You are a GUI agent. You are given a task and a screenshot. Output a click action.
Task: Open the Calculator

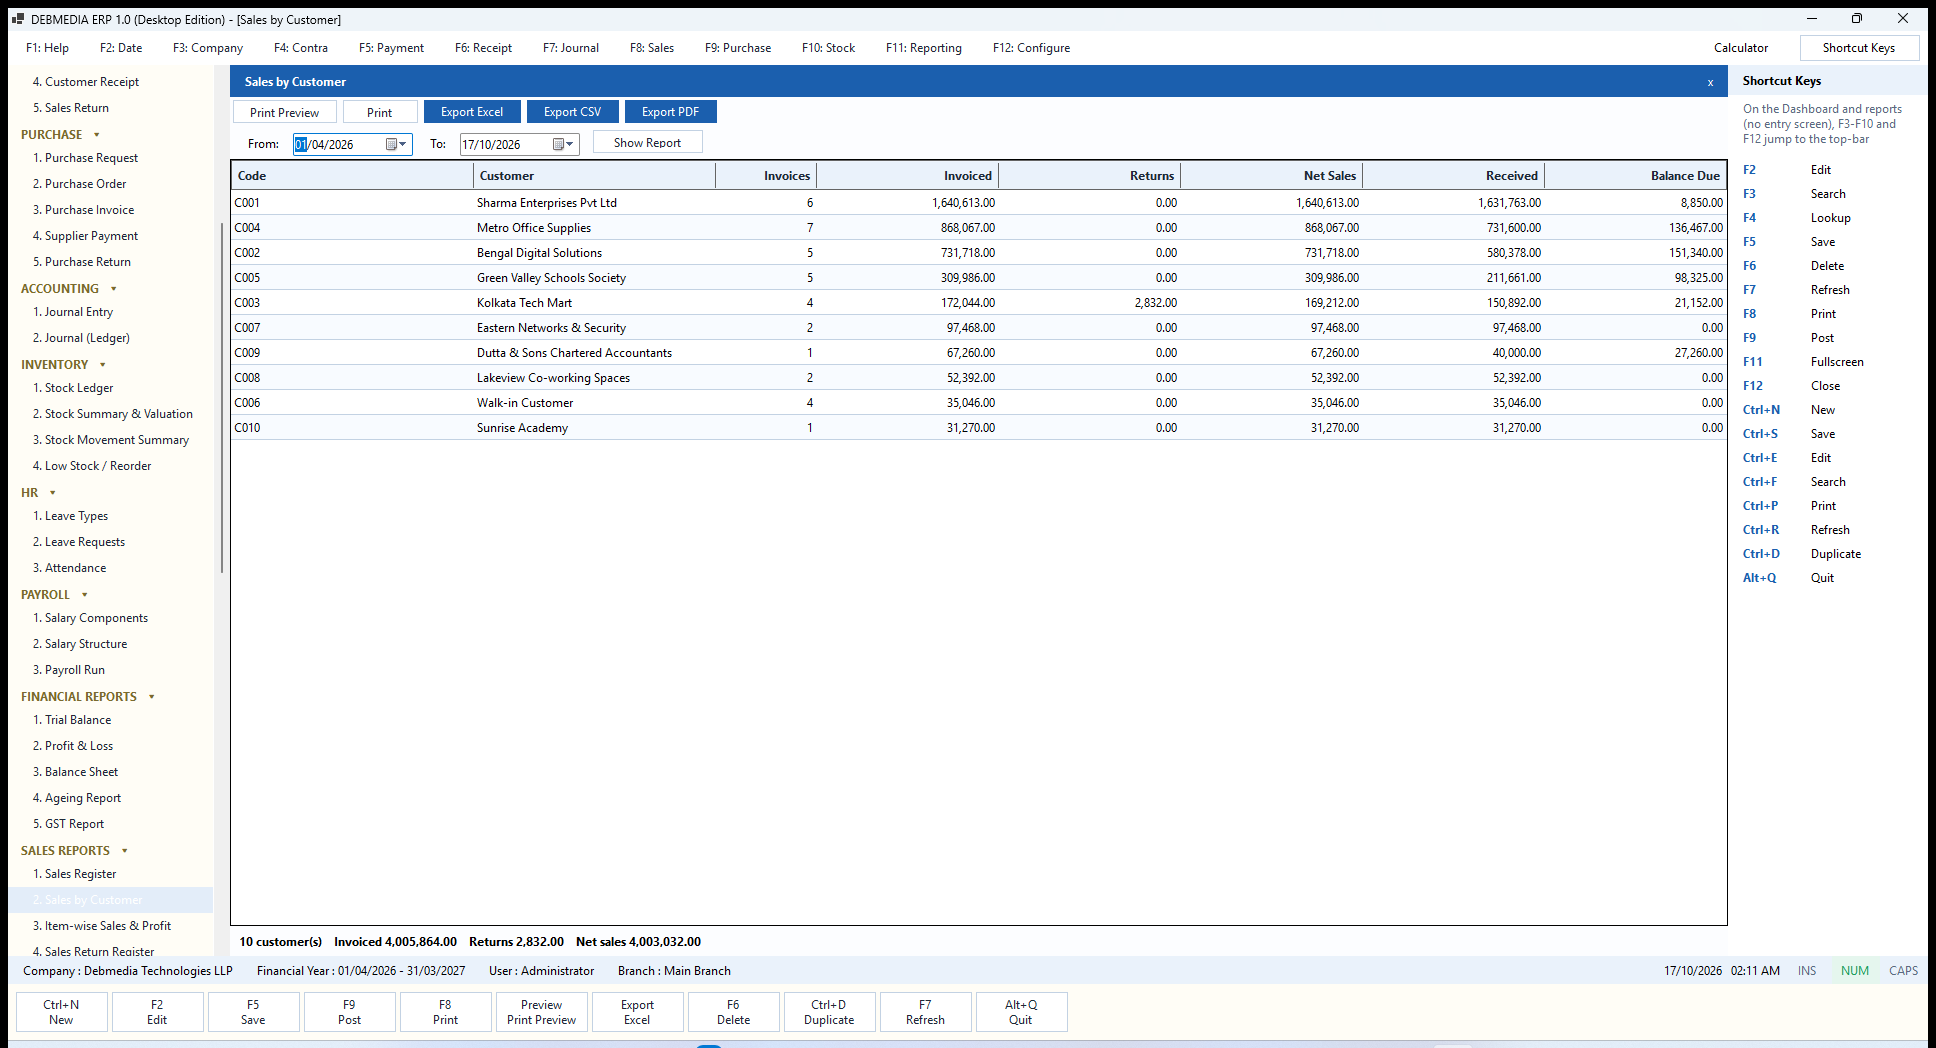pyautogui.click(x=1741, y=48)
